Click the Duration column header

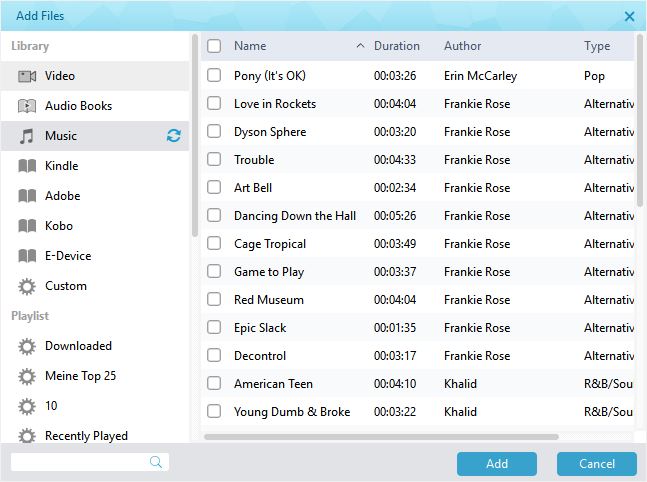397,46
